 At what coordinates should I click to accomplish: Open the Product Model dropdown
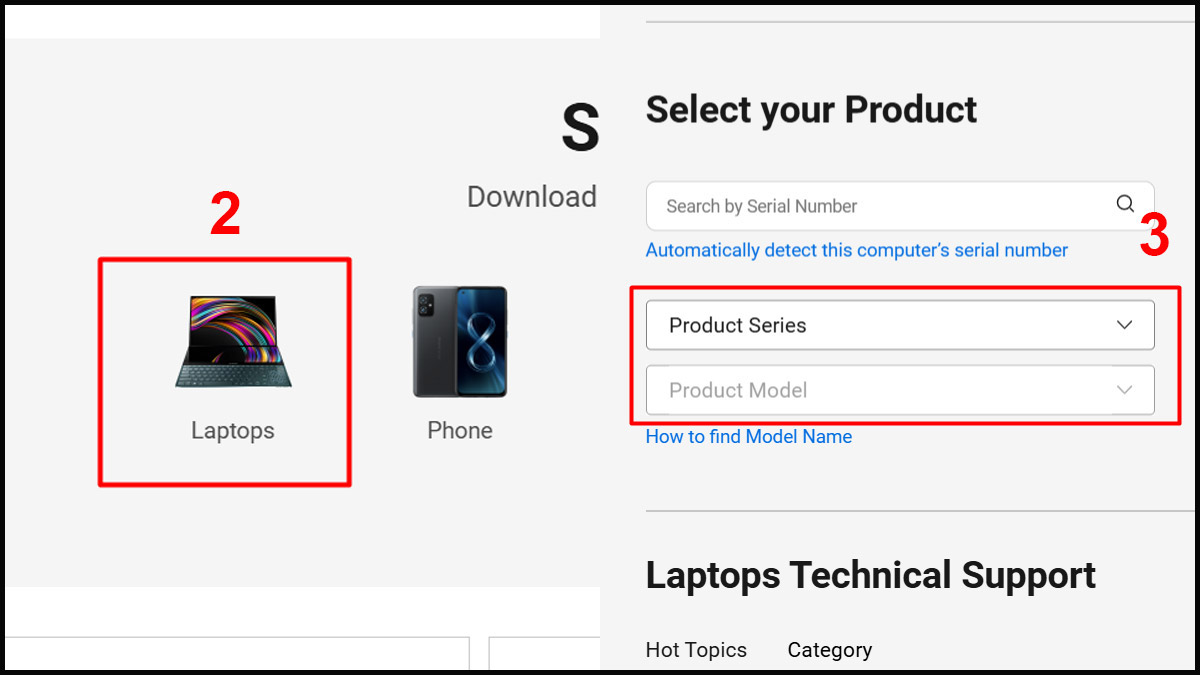[x=900, y=389]
